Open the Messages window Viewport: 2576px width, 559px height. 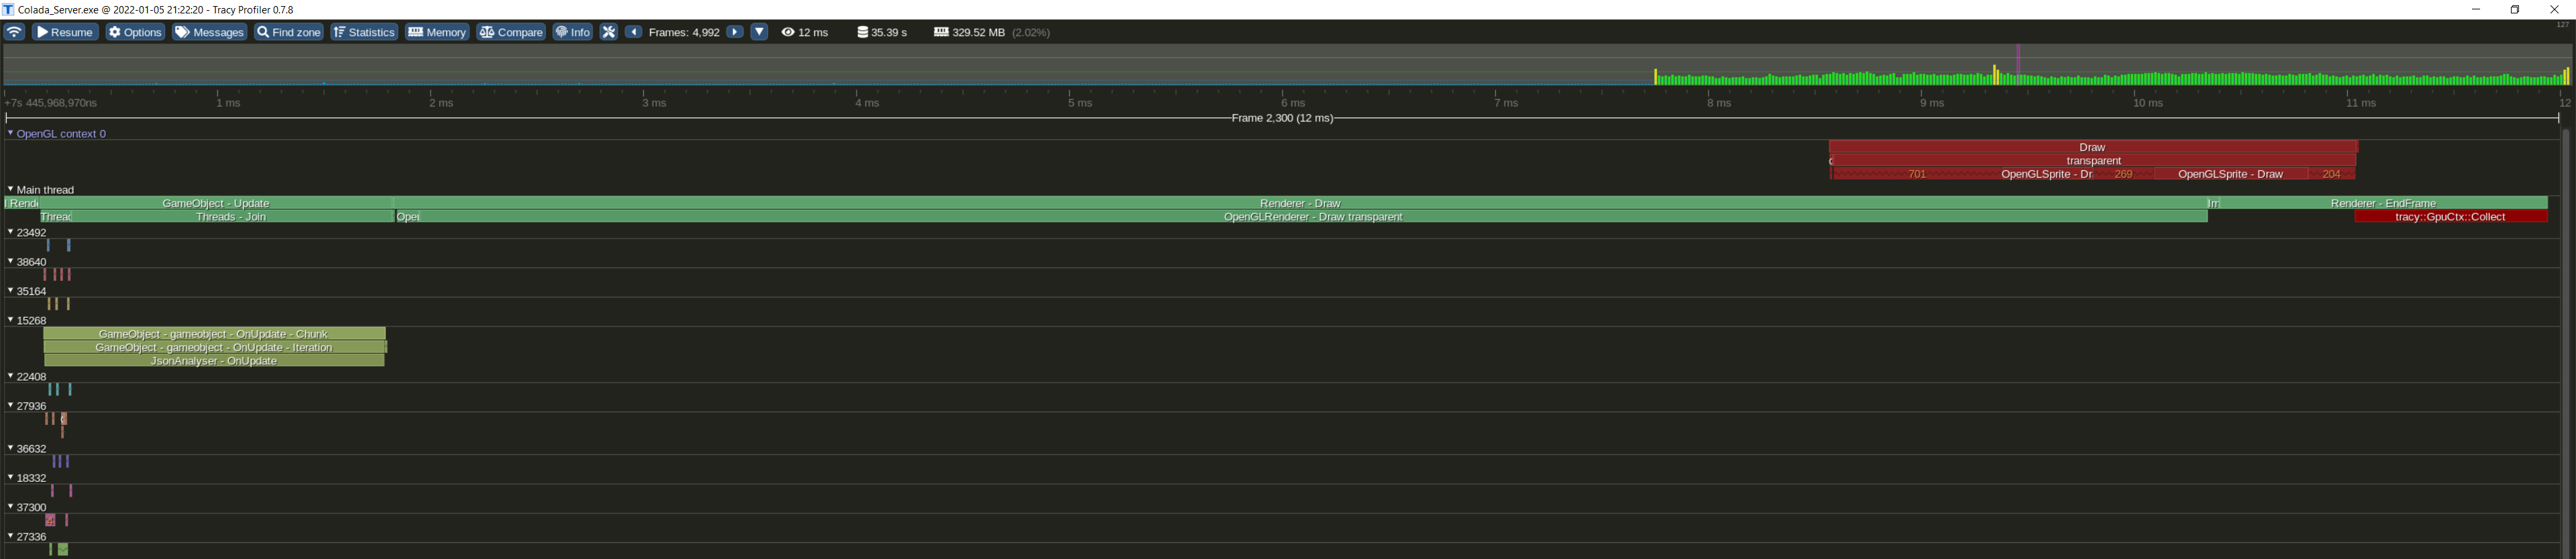click(209, 32)
